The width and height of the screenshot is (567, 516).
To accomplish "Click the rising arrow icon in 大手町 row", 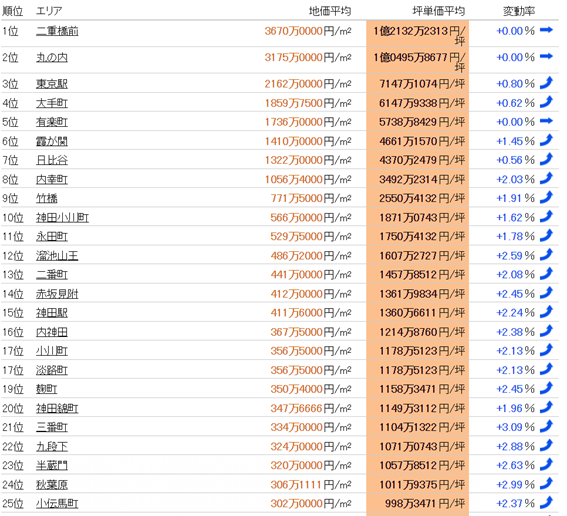I will (x=546, y=102).
